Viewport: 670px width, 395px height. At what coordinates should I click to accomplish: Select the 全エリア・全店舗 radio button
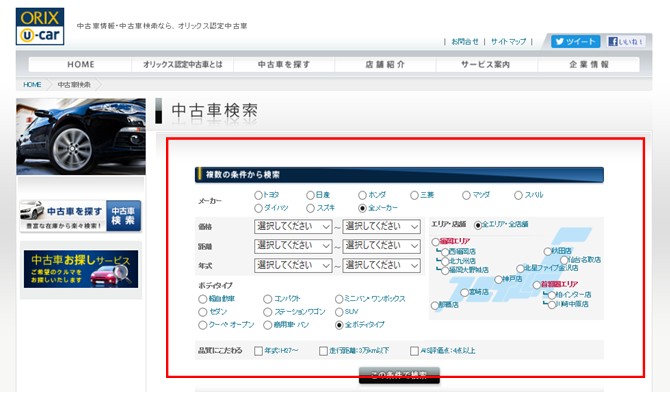pyautogui.click(x=478, y=225)
